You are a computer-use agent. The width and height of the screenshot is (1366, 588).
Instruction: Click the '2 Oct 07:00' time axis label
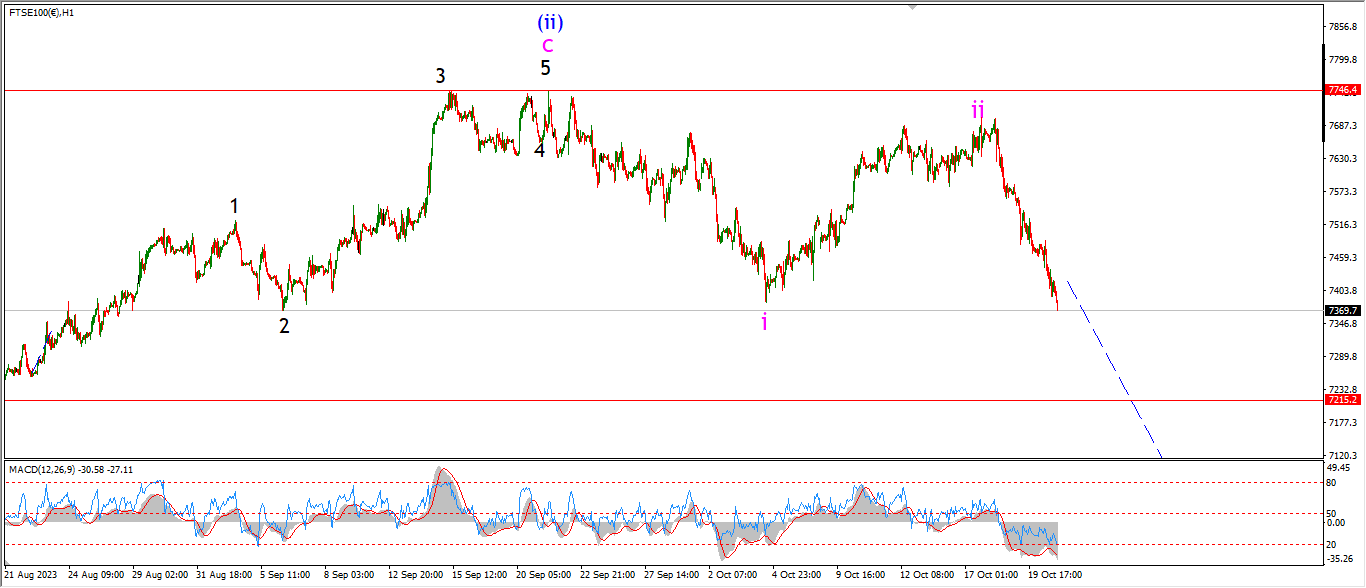(x=733, y=575)
